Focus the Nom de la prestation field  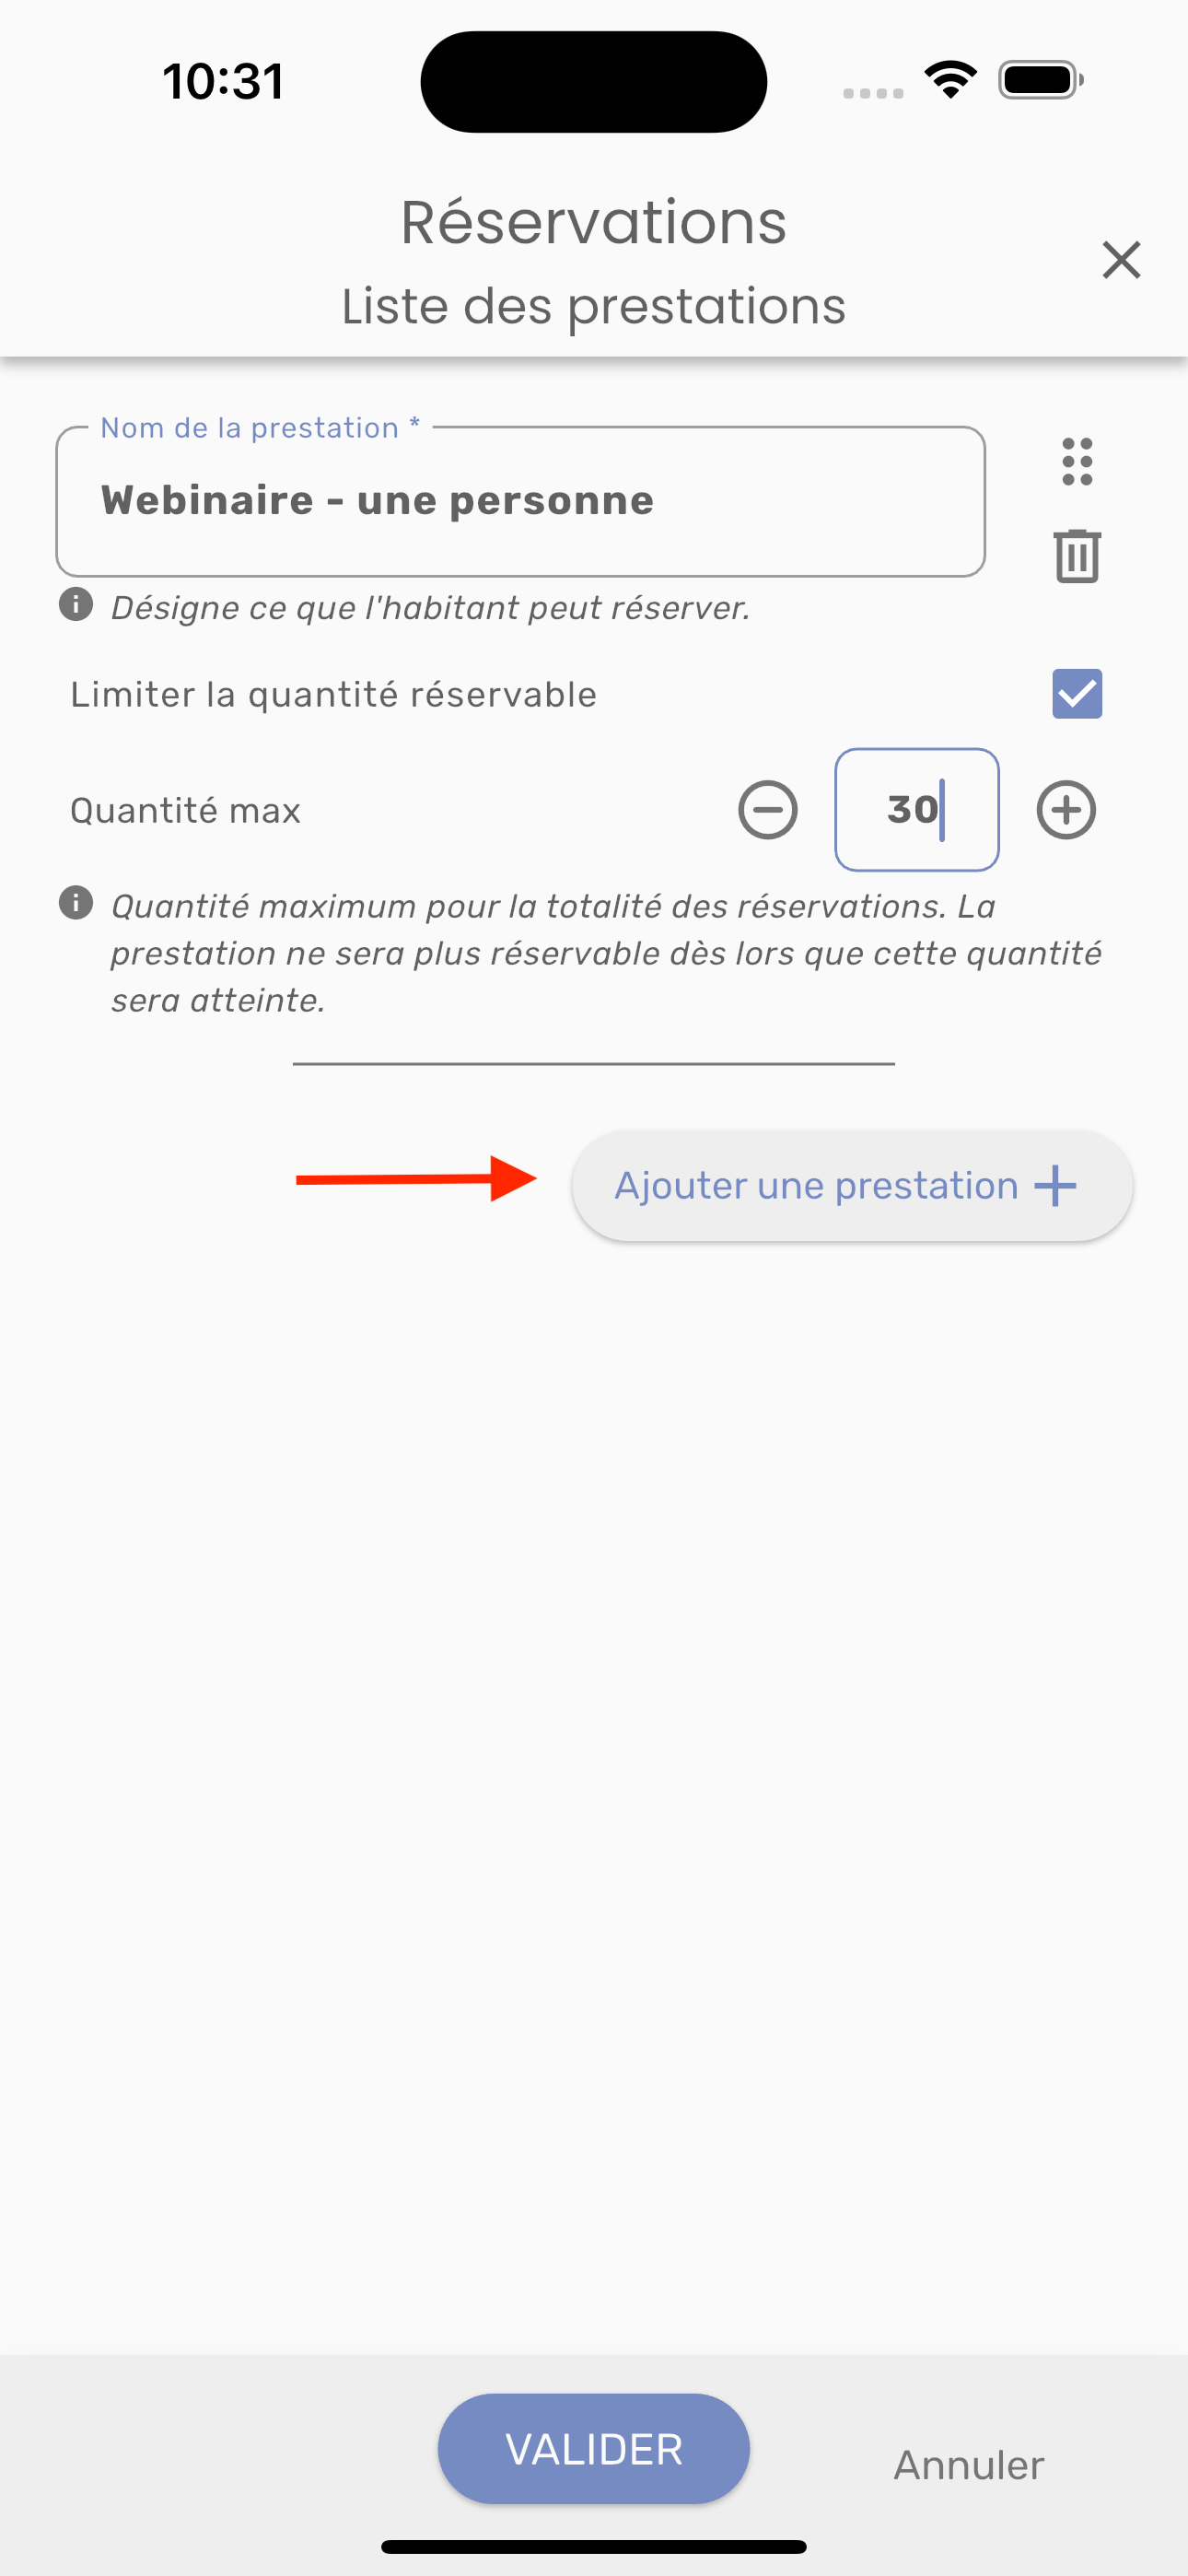coord(520,502)
